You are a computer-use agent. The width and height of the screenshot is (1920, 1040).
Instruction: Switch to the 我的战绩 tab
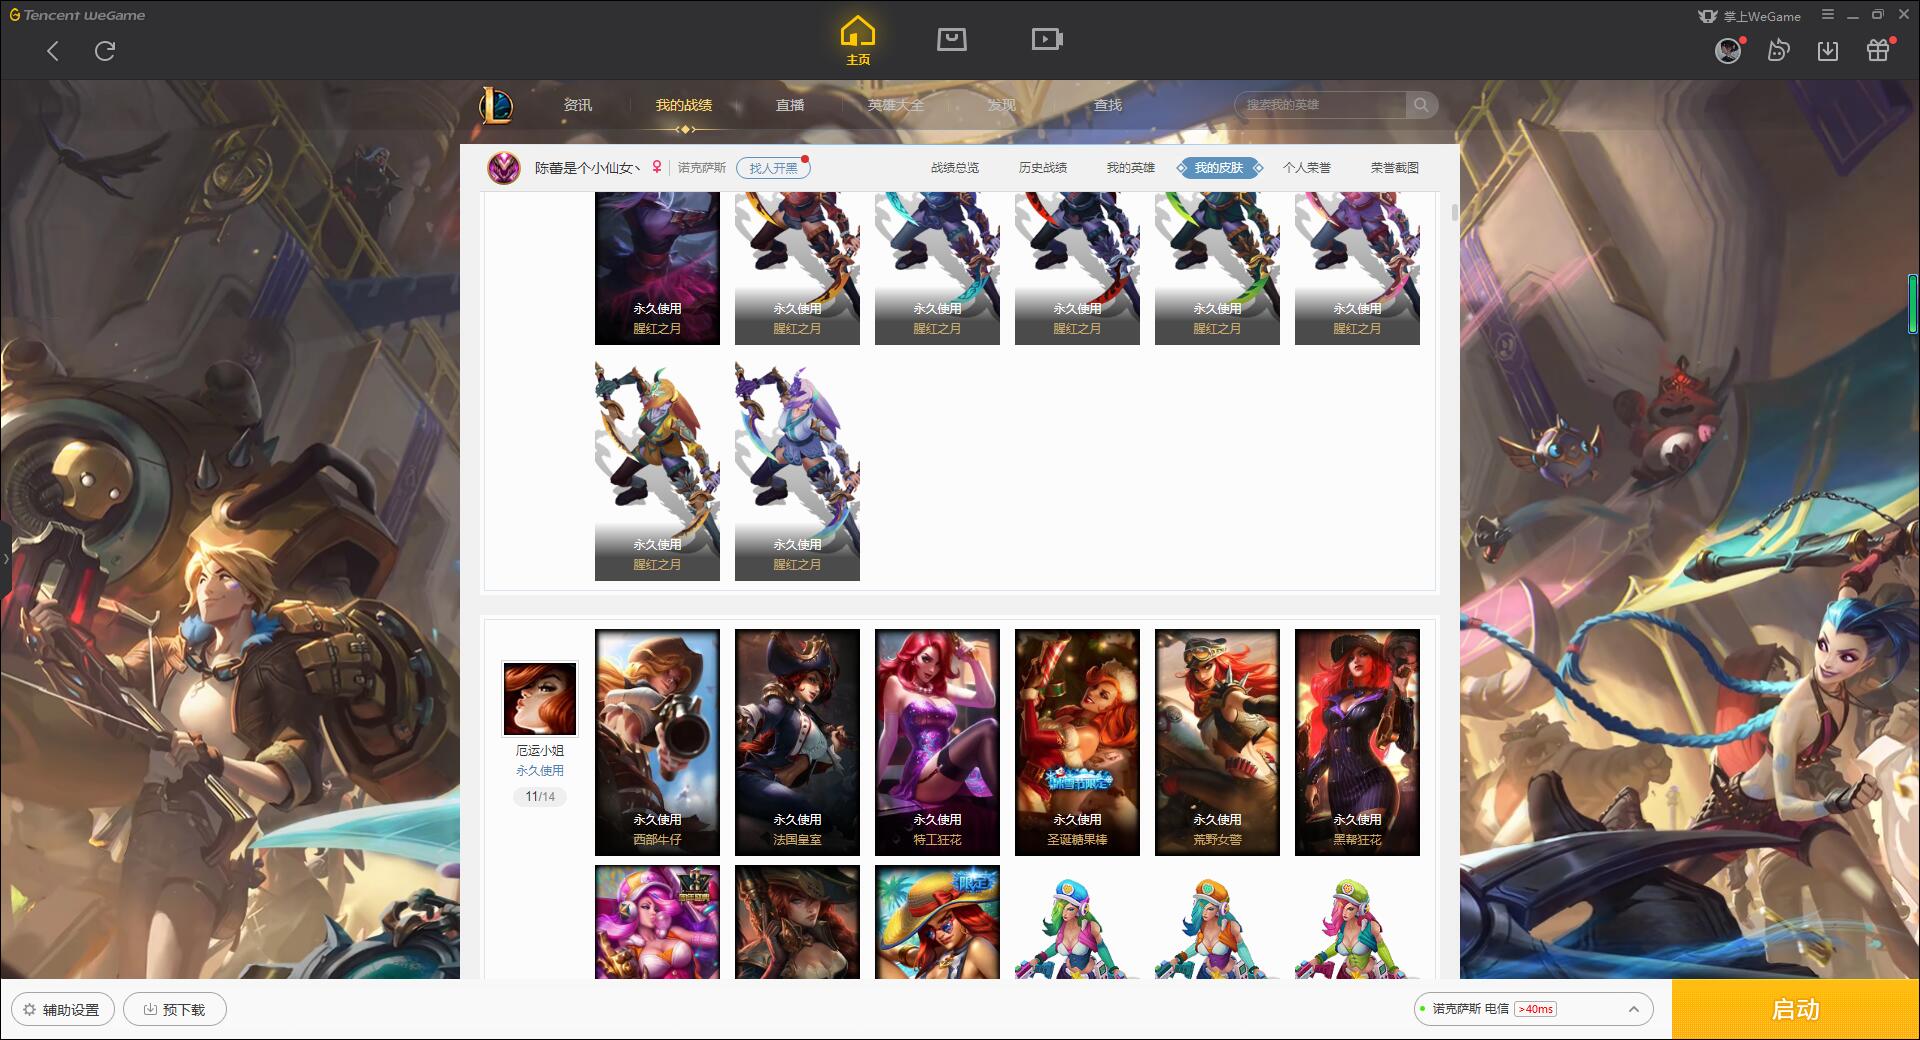684,105
